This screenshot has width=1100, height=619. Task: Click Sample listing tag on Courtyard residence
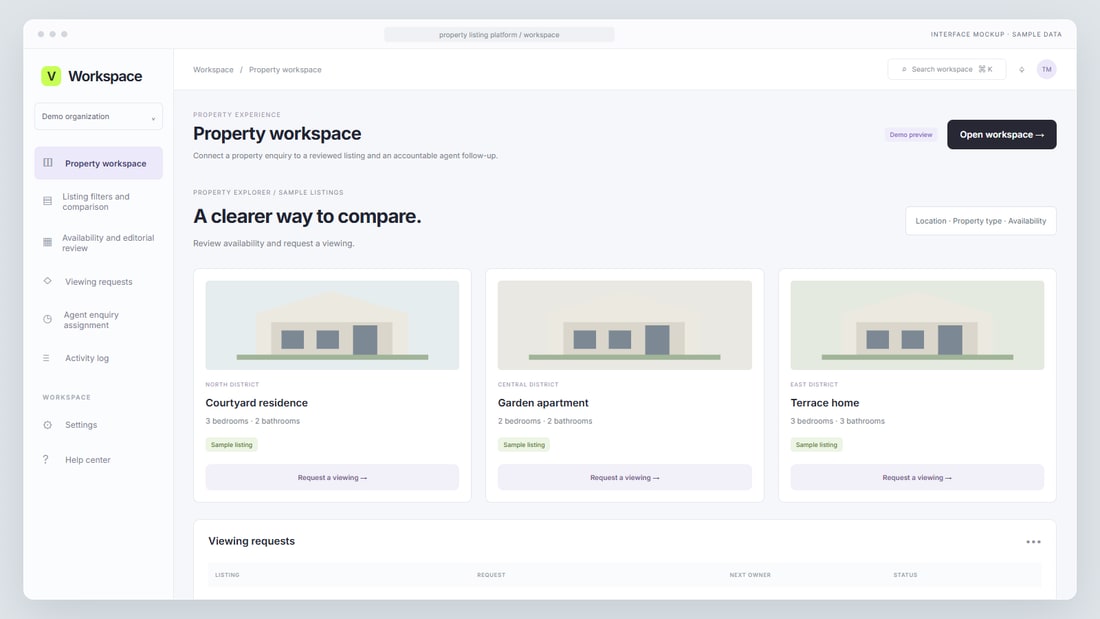coord(232,444)
